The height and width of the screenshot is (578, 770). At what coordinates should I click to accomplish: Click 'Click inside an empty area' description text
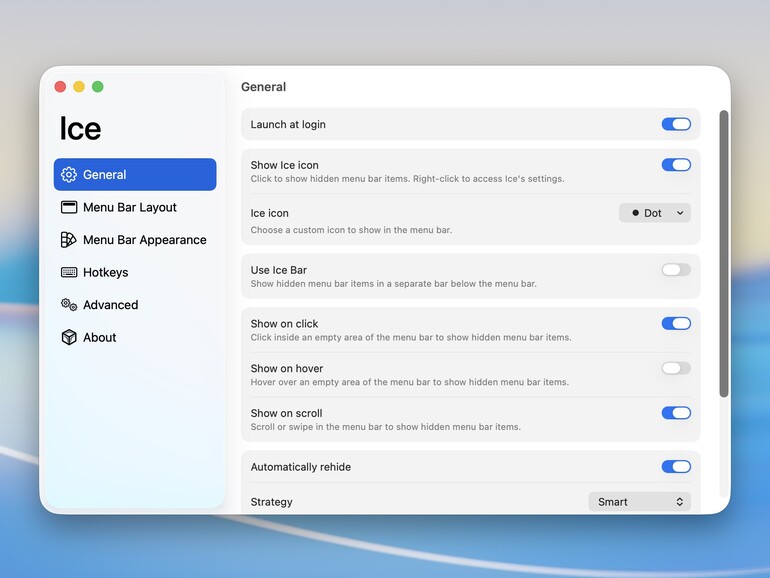[411, 337]
